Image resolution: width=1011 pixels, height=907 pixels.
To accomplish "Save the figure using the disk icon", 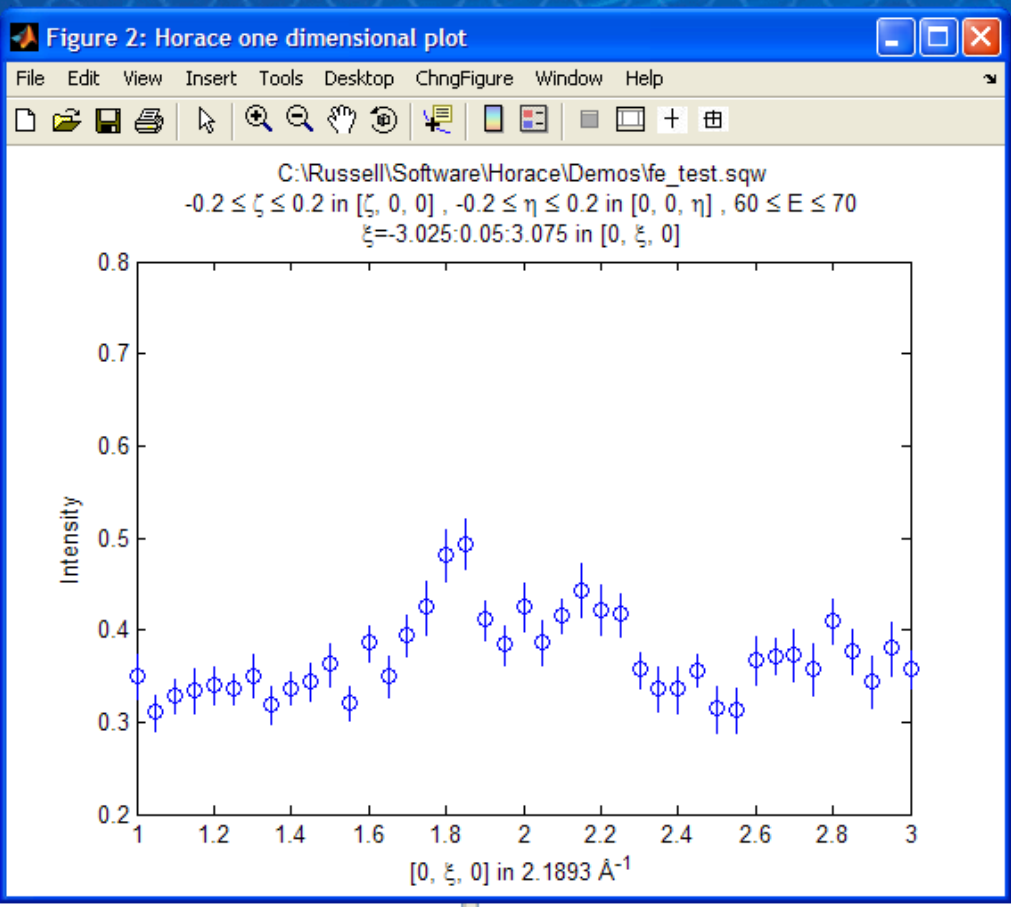I will [107, 121].
